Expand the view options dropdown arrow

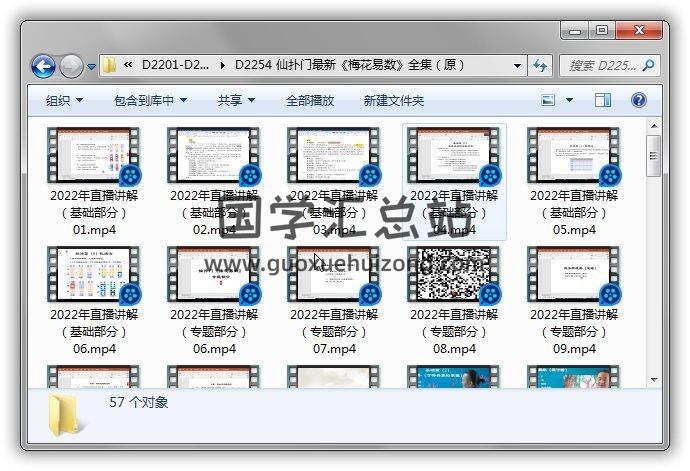click(x=572, y=100)
